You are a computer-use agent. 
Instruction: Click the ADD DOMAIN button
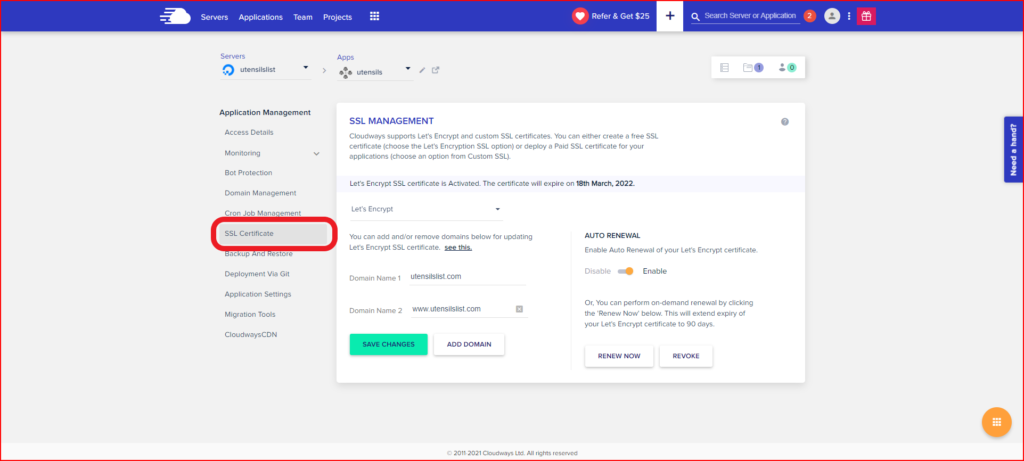(x=469, y=345)
